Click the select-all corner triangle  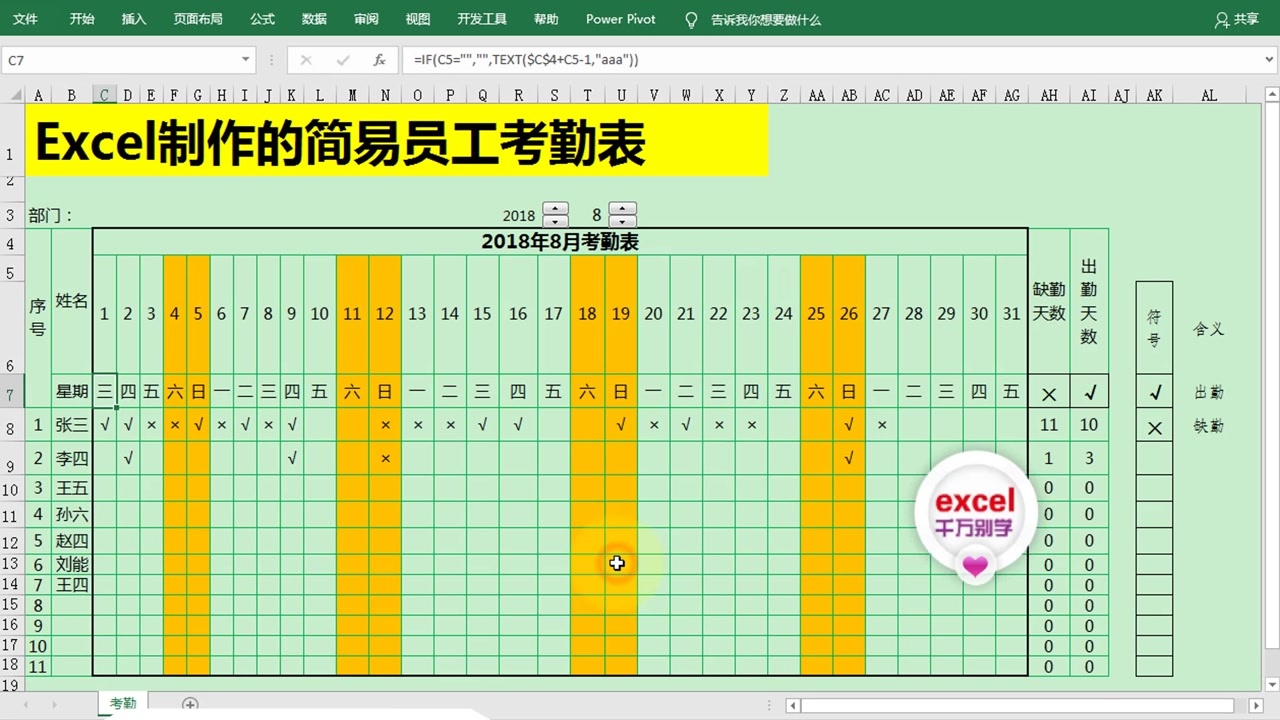(x=12, y=95)
